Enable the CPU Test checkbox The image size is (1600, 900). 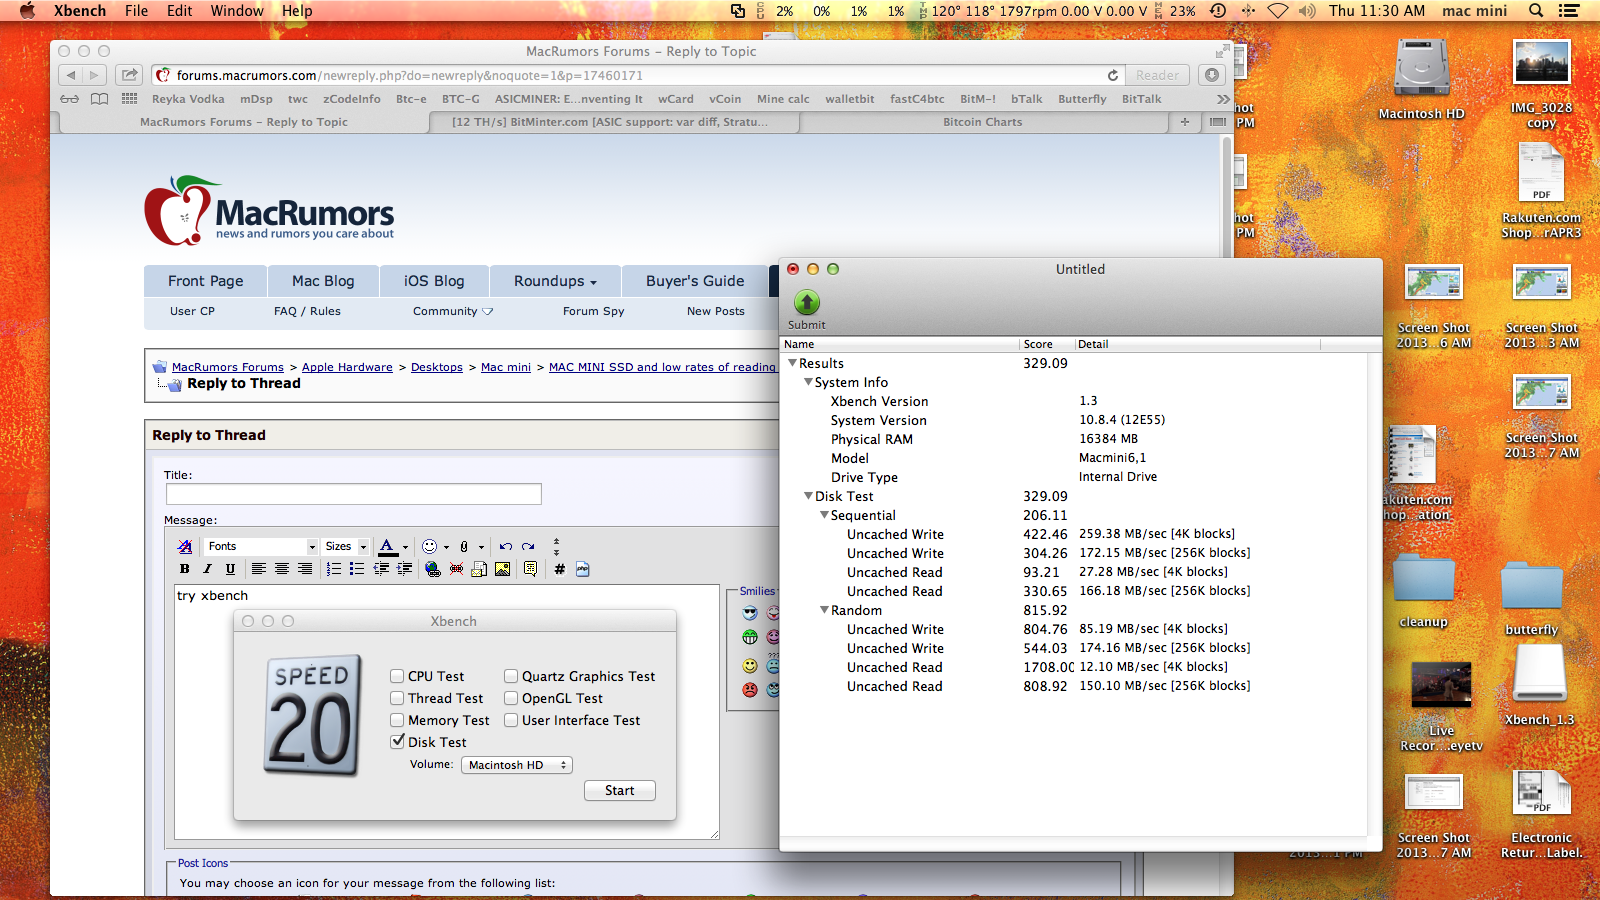(x=397, y=676)
